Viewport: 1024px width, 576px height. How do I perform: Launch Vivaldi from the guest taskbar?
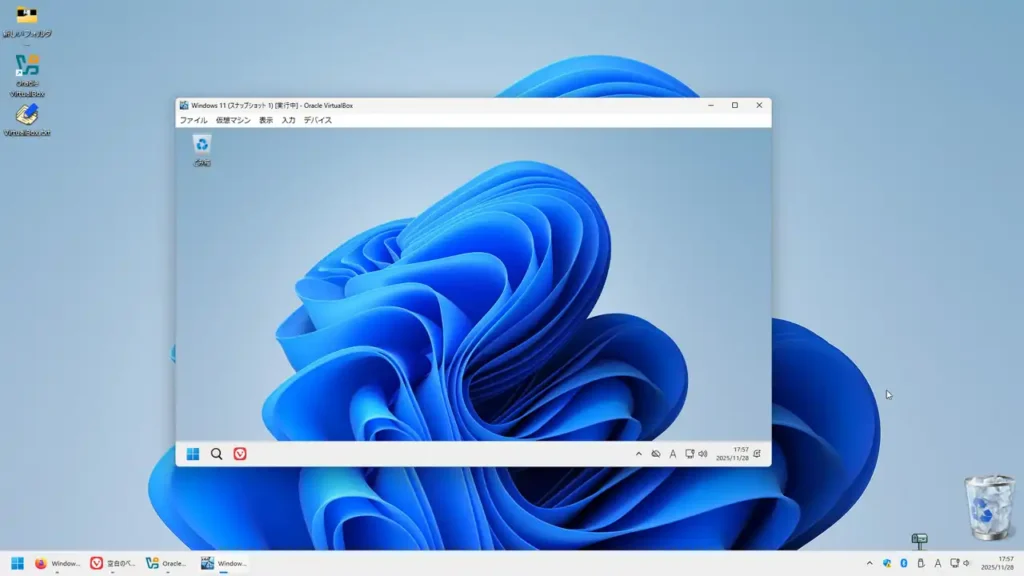pos(239,453)
